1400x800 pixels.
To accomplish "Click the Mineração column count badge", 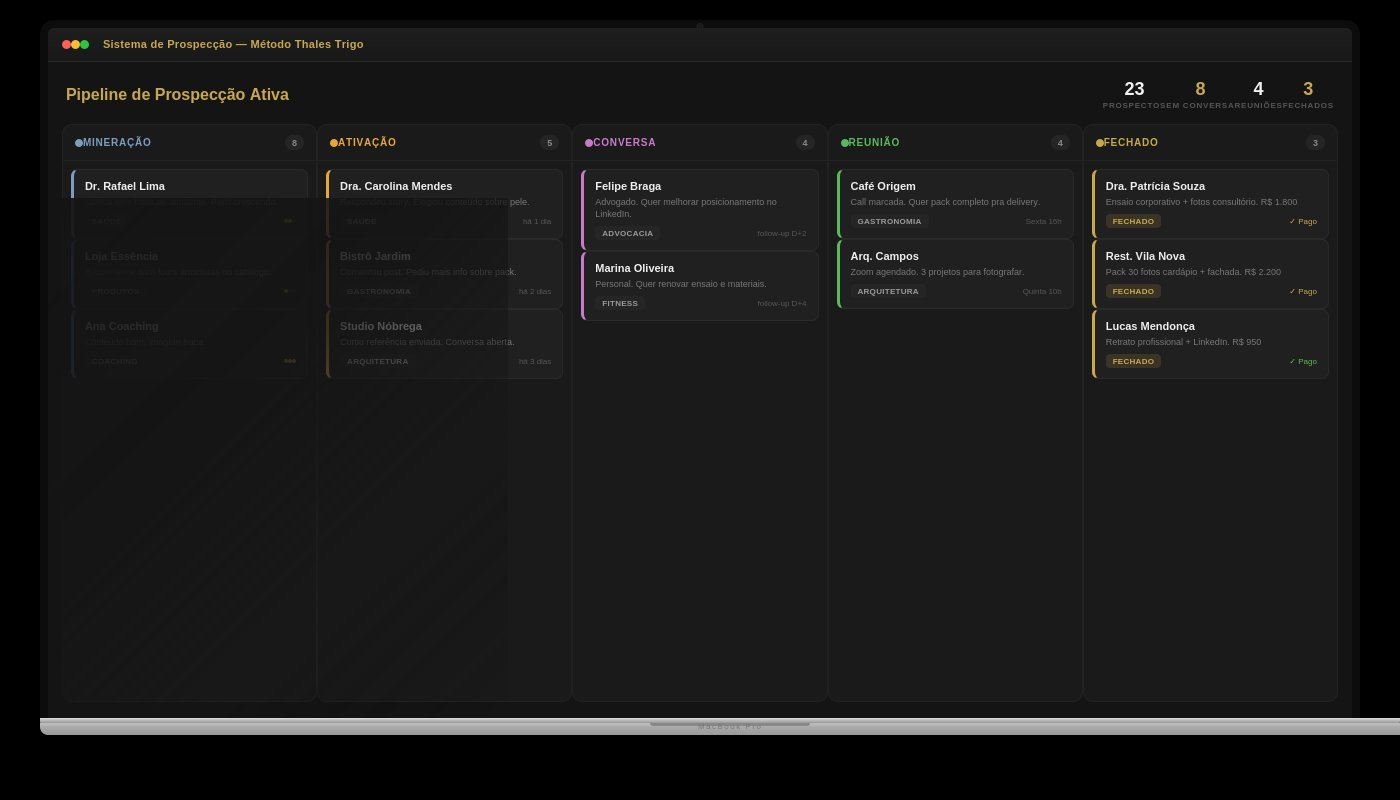I will [x=294, y=143].
